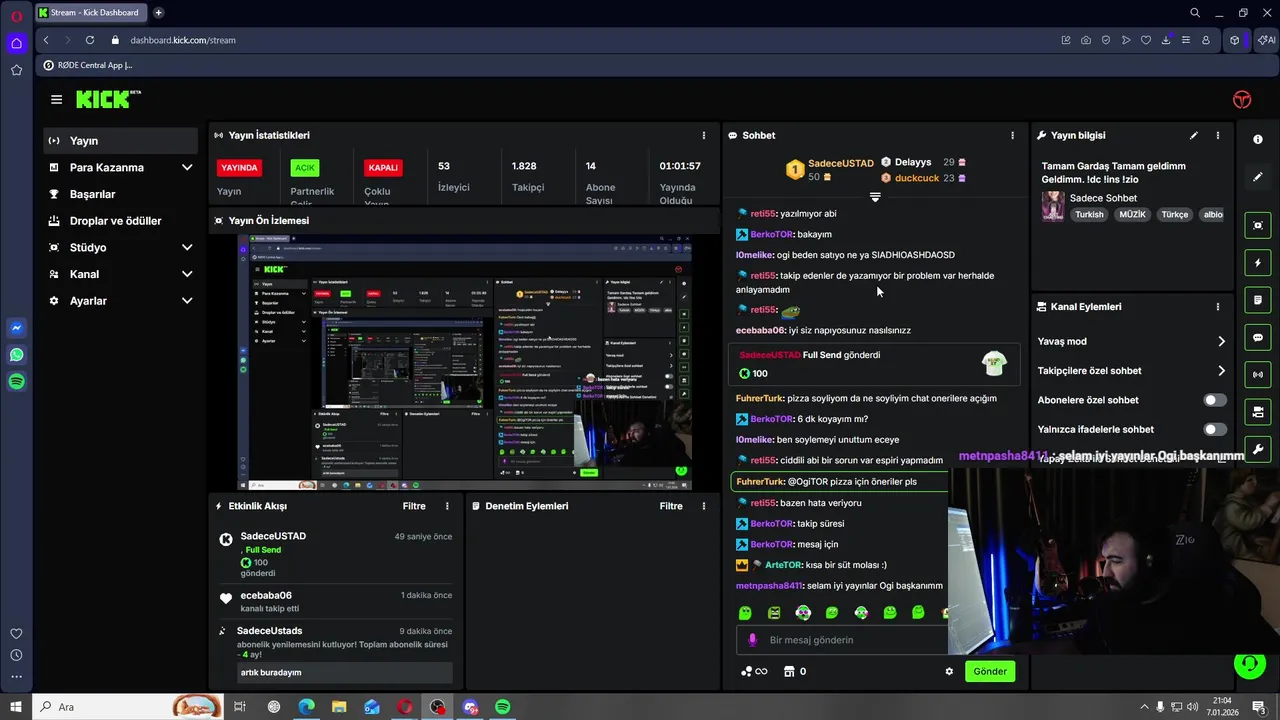The height and width of the screenshot is (720, 1280).
Task: Open Filtre dropdown in Etkinlik Akışı
Action: [x=414, y=506]
